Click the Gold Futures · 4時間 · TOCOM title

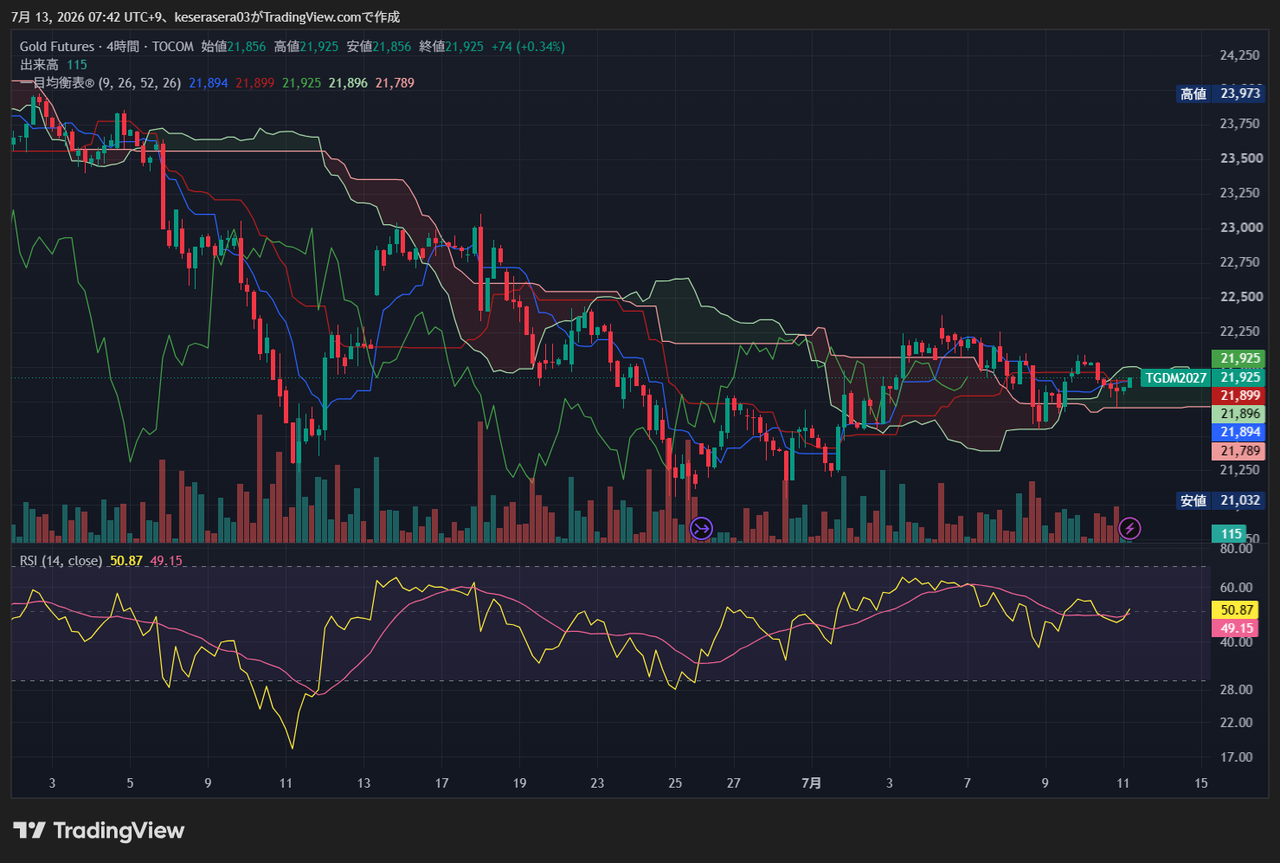(106, 47)
